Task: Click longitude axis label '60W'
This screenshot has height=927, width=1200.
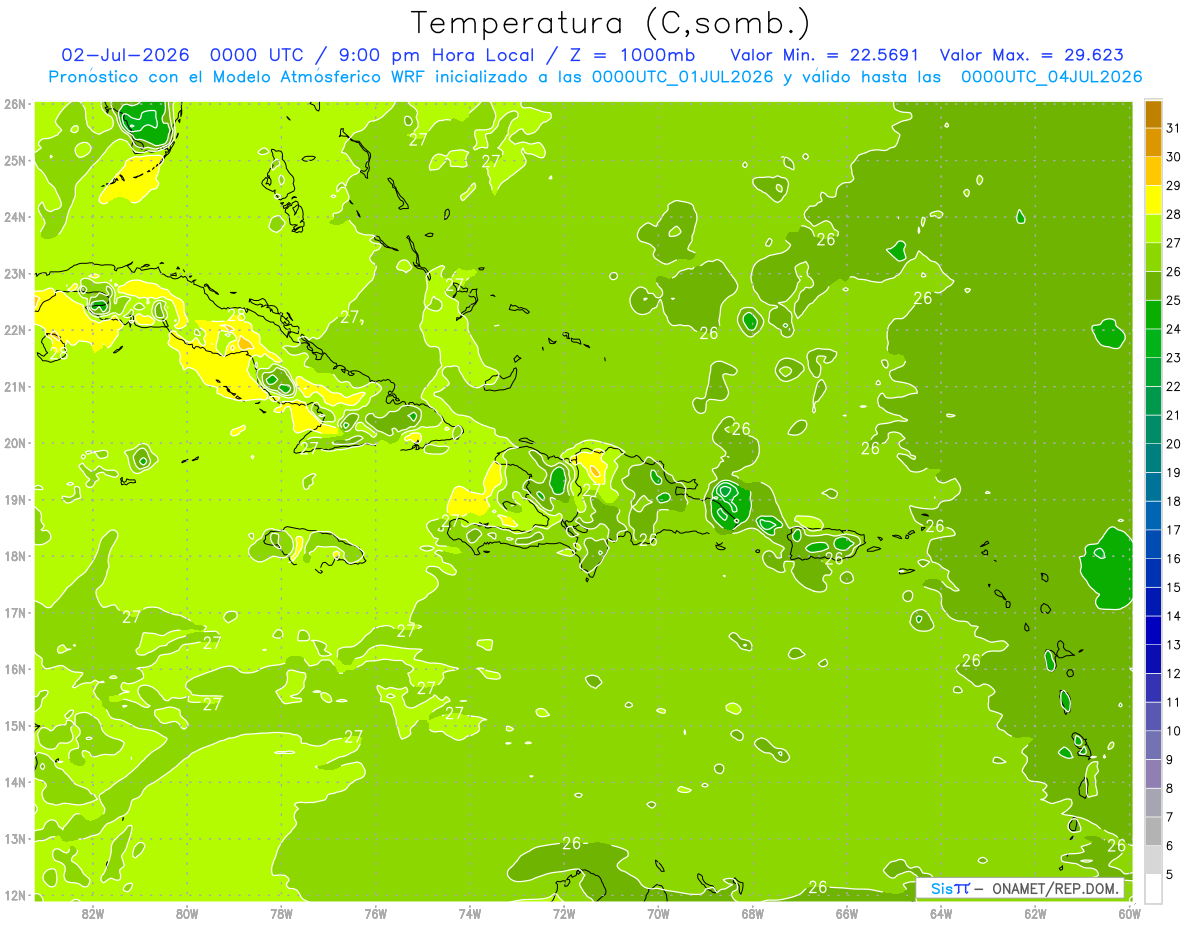Action: [1129, 913]
